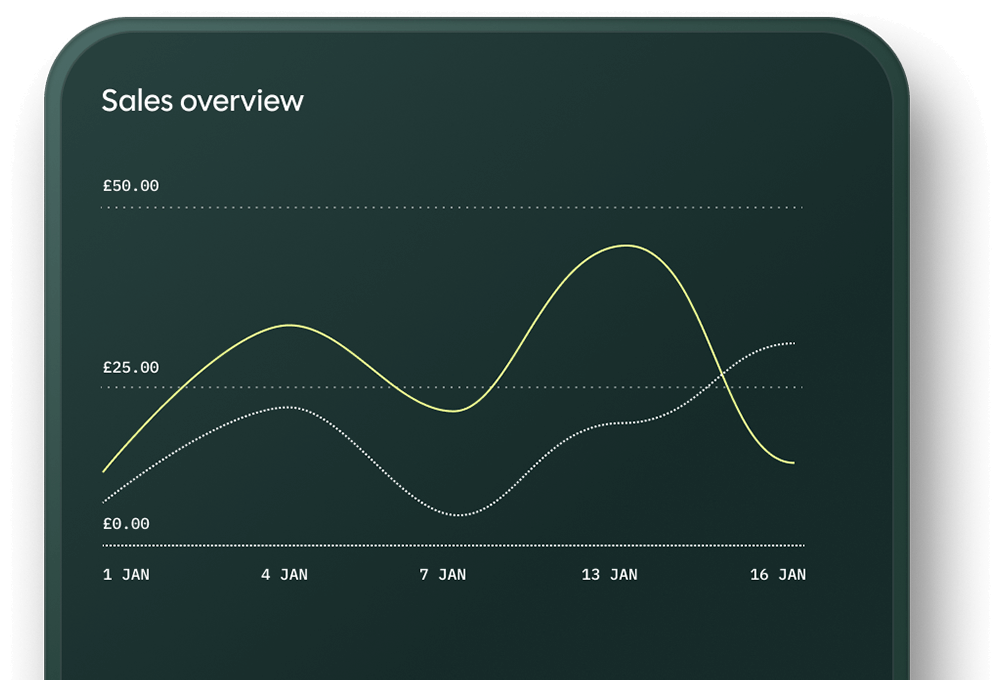
Task: Select the white dotted curve's peak above 4 JAN
Action: (x=288, y=407)
